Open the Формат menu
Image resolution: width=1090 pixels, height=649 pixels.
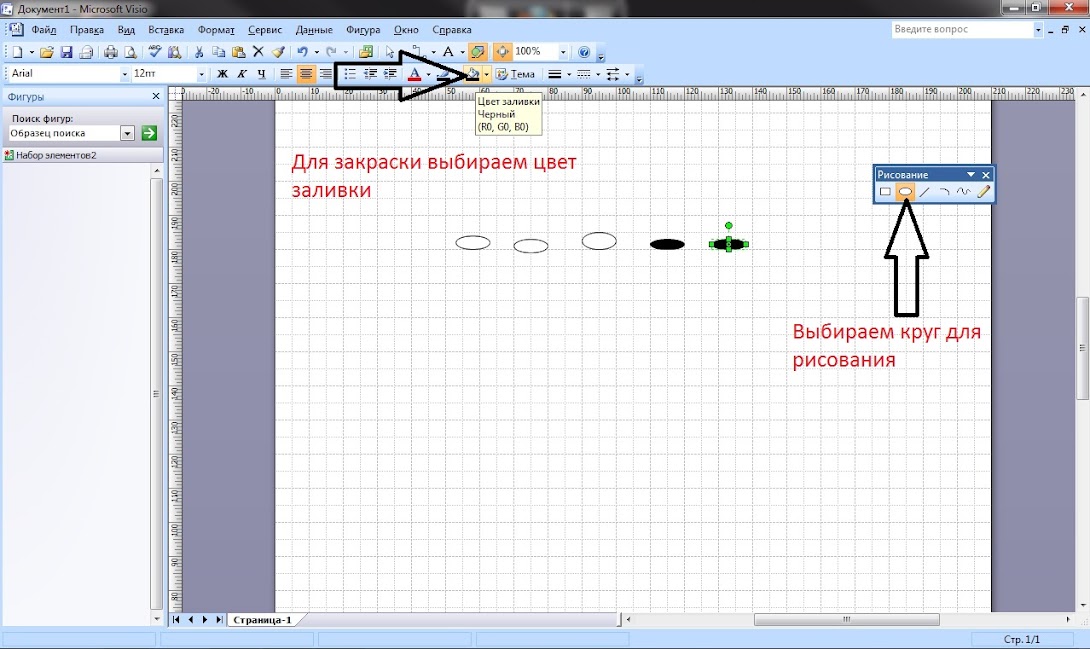[x=216, y=30]
